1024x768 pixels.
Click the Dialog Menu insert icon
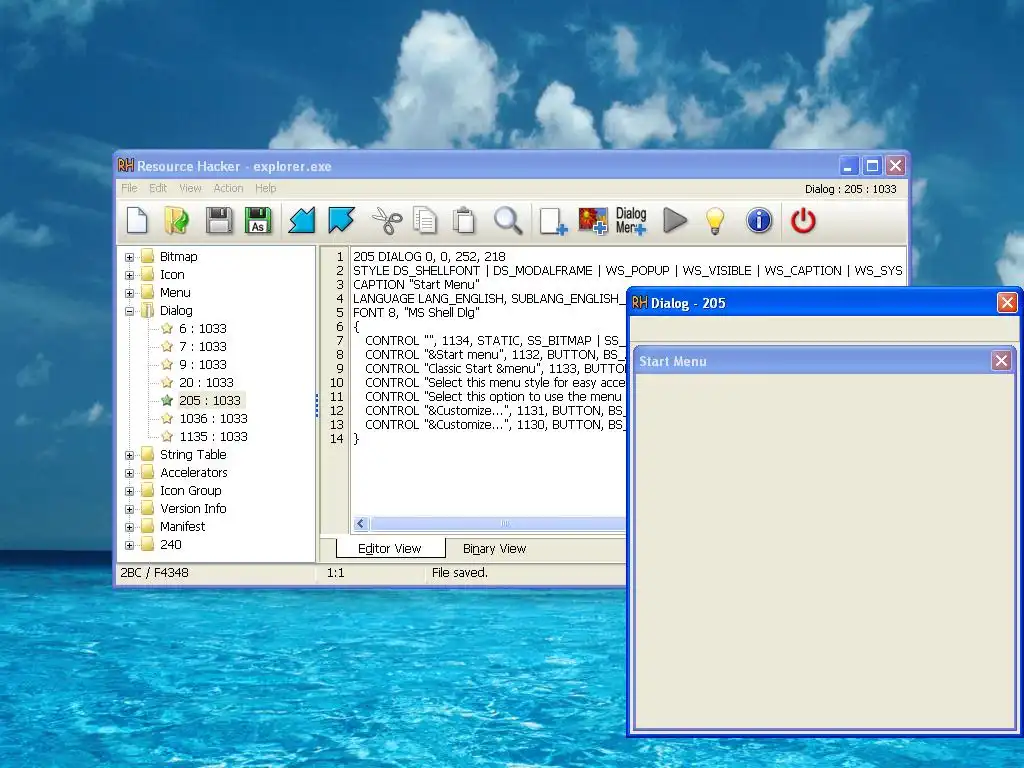(x=631, y=221)
